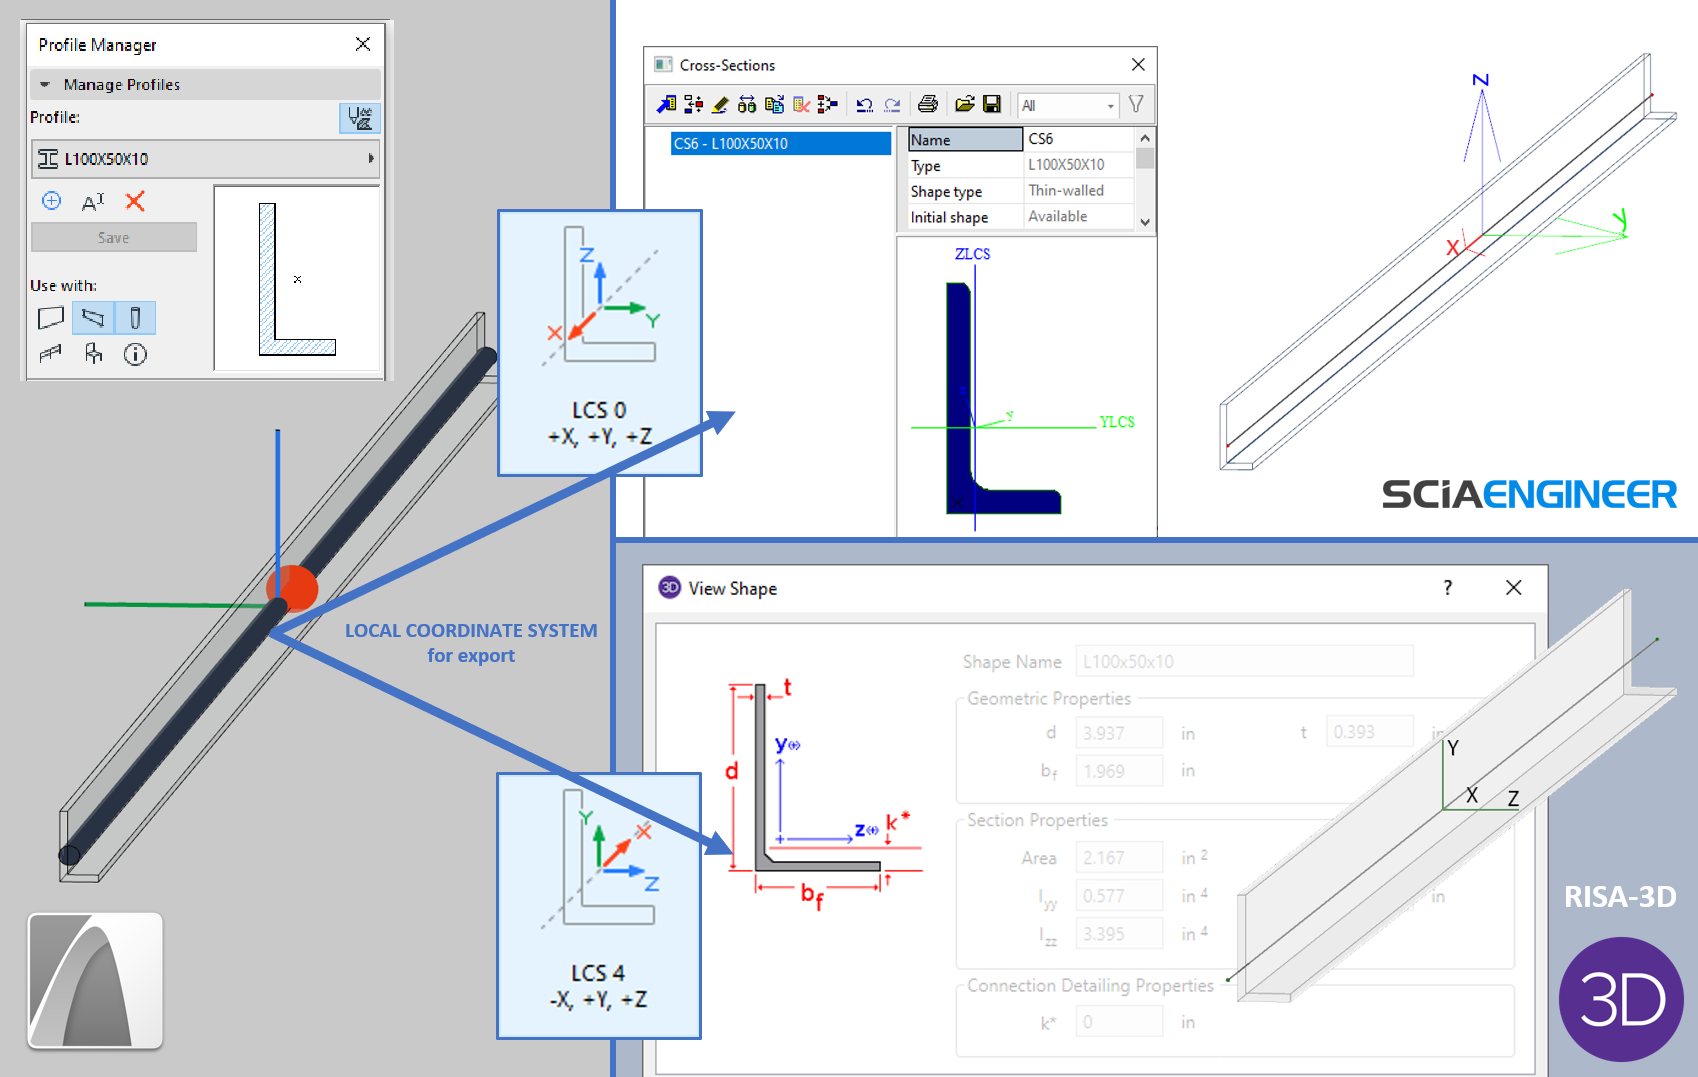Click the info icon in Profile Manager
This screenshot has width=1698, height=1077.
[135, 354]
